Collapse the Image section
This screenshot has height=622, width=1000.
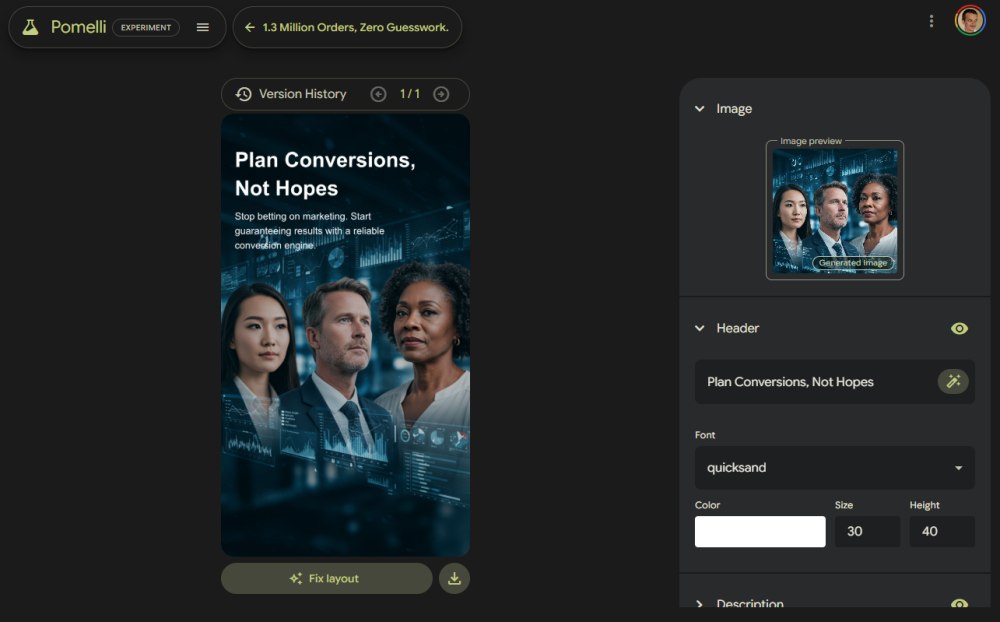[700, 109]
